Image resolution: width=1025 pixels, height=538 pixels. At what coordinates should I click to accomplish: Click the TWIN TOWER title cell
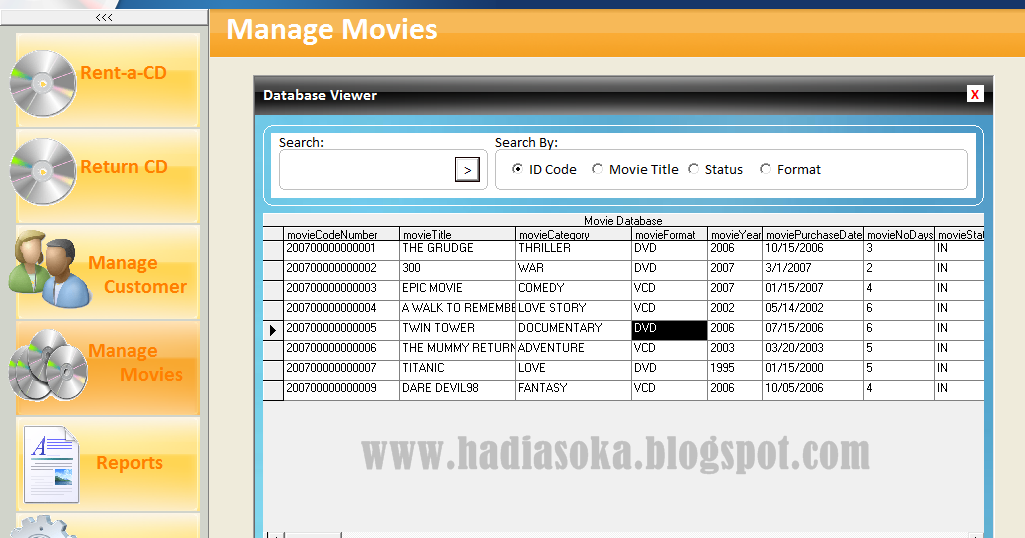(458, 330)
